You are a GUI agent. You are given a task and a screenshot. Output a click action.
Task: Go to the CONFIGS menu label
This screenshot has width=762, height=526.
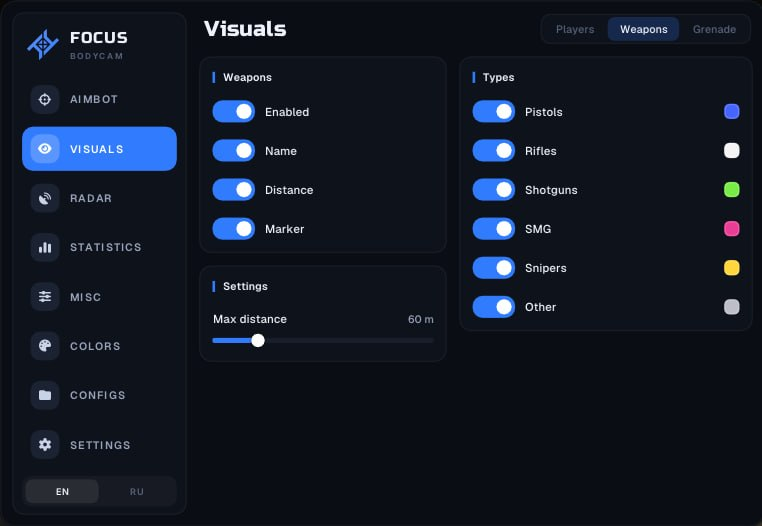click(x=98, y=395)
